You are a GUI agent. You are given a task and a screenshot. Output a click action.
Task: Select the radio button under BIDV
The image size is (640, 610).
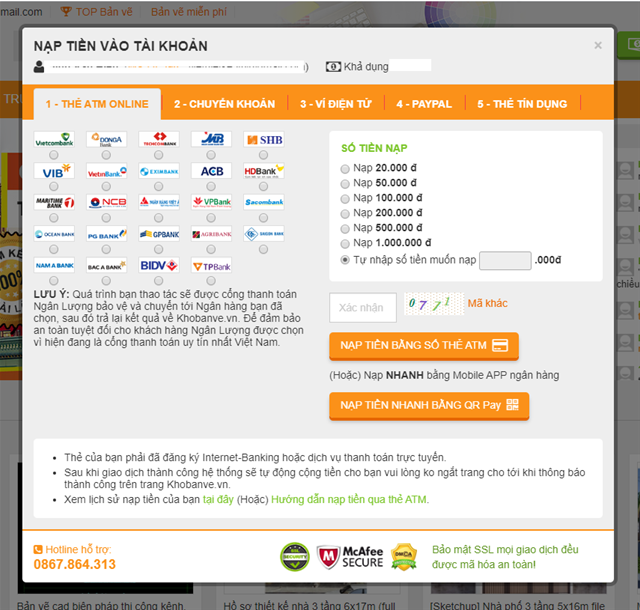tap(158, 281)
